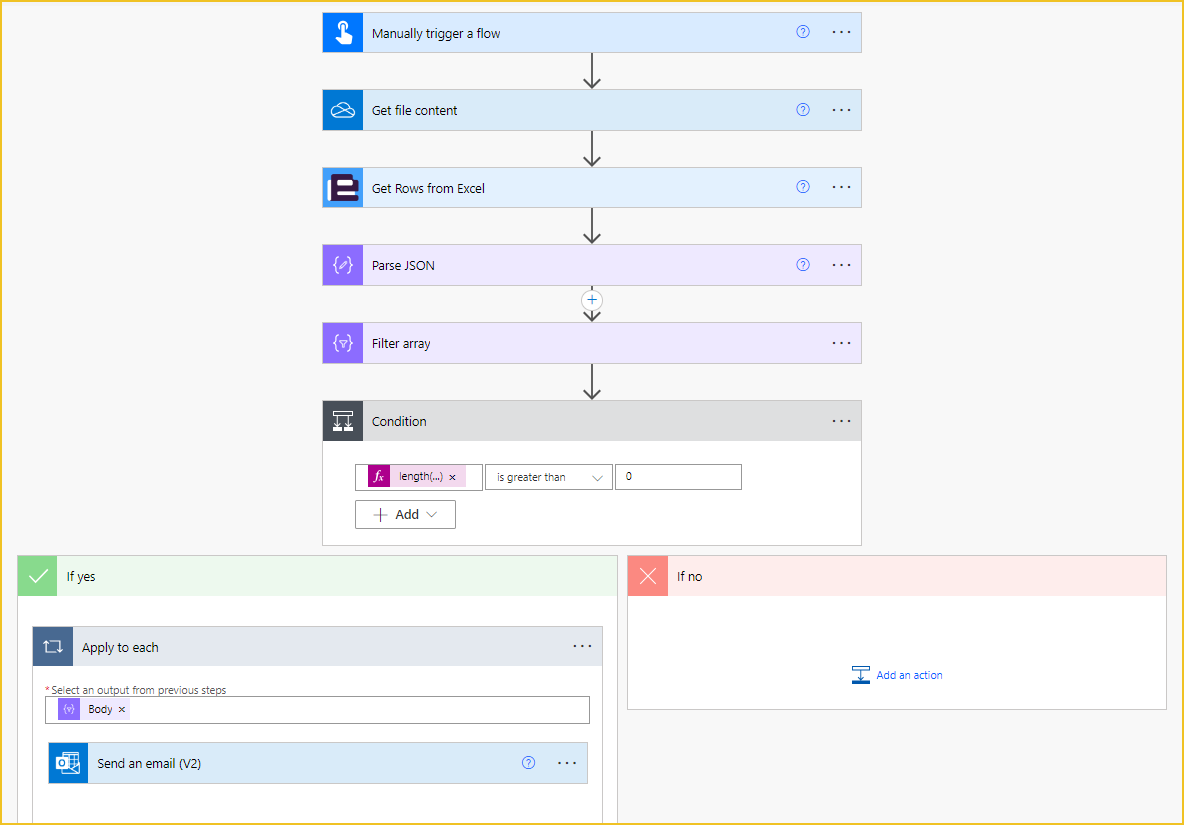Remove the length(...) expression token
The image size is (1184, 825).
tap(452, 477)
